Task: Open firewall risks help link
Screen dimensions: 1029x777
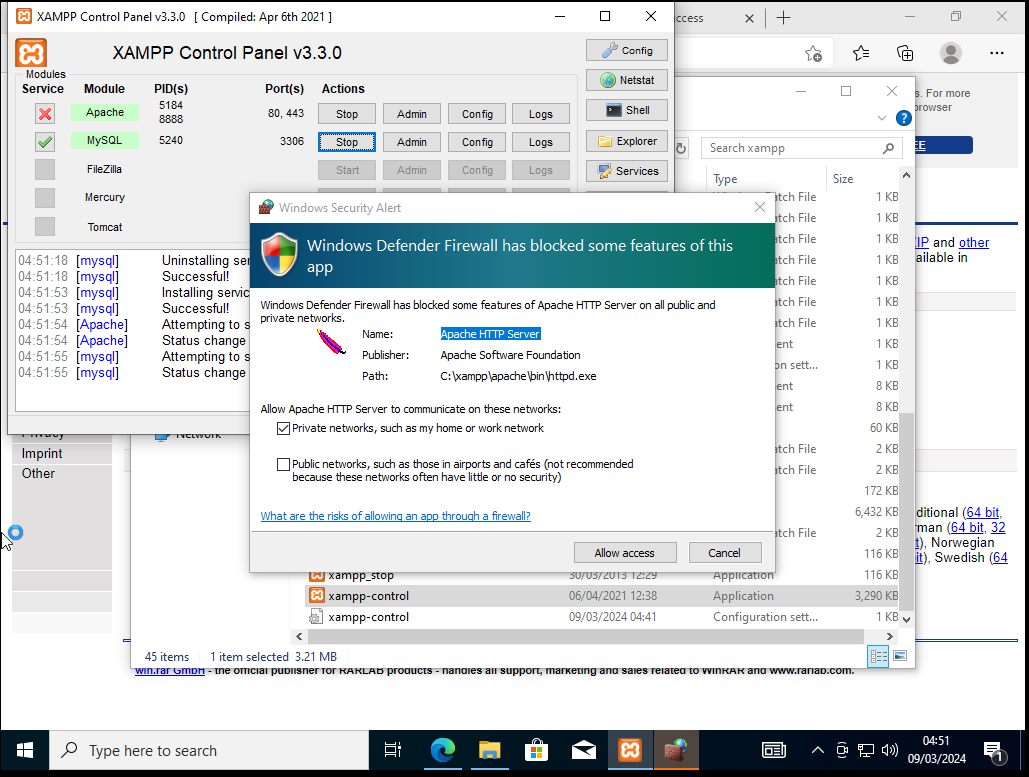Action: 395,516
